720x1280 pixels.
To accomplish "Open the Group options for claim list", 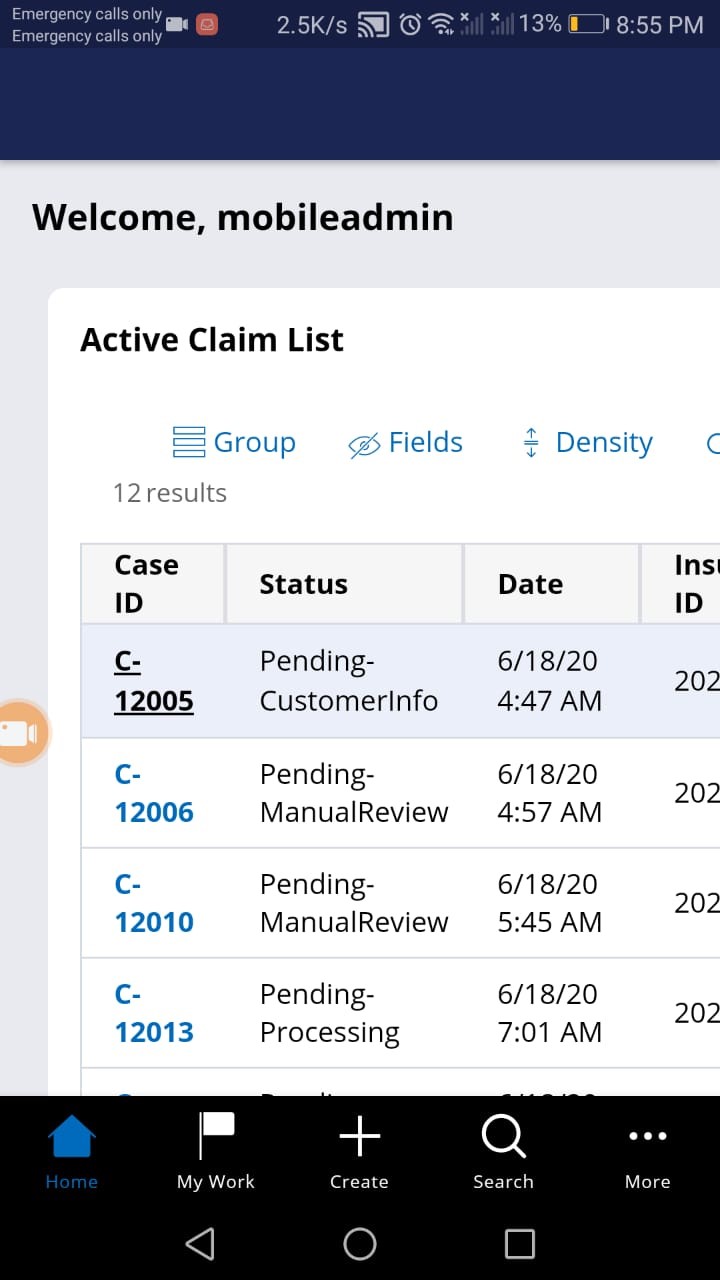I will point(234,442).
